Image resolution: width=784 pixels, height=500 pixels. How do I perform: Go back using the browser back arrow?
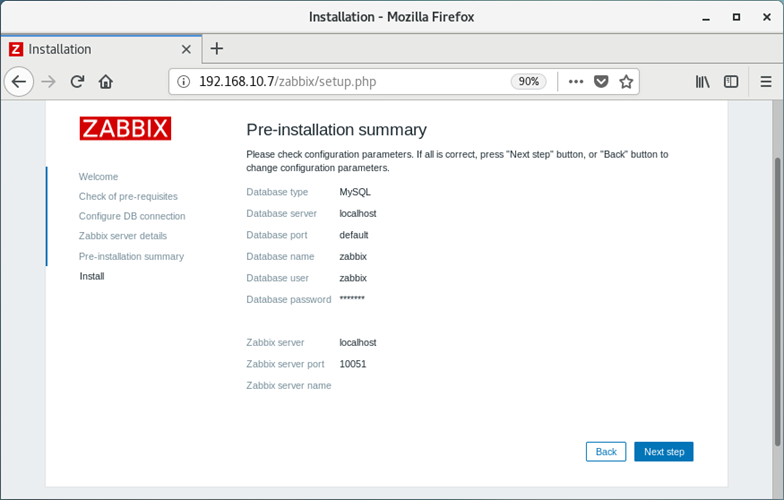pos(19,82)
